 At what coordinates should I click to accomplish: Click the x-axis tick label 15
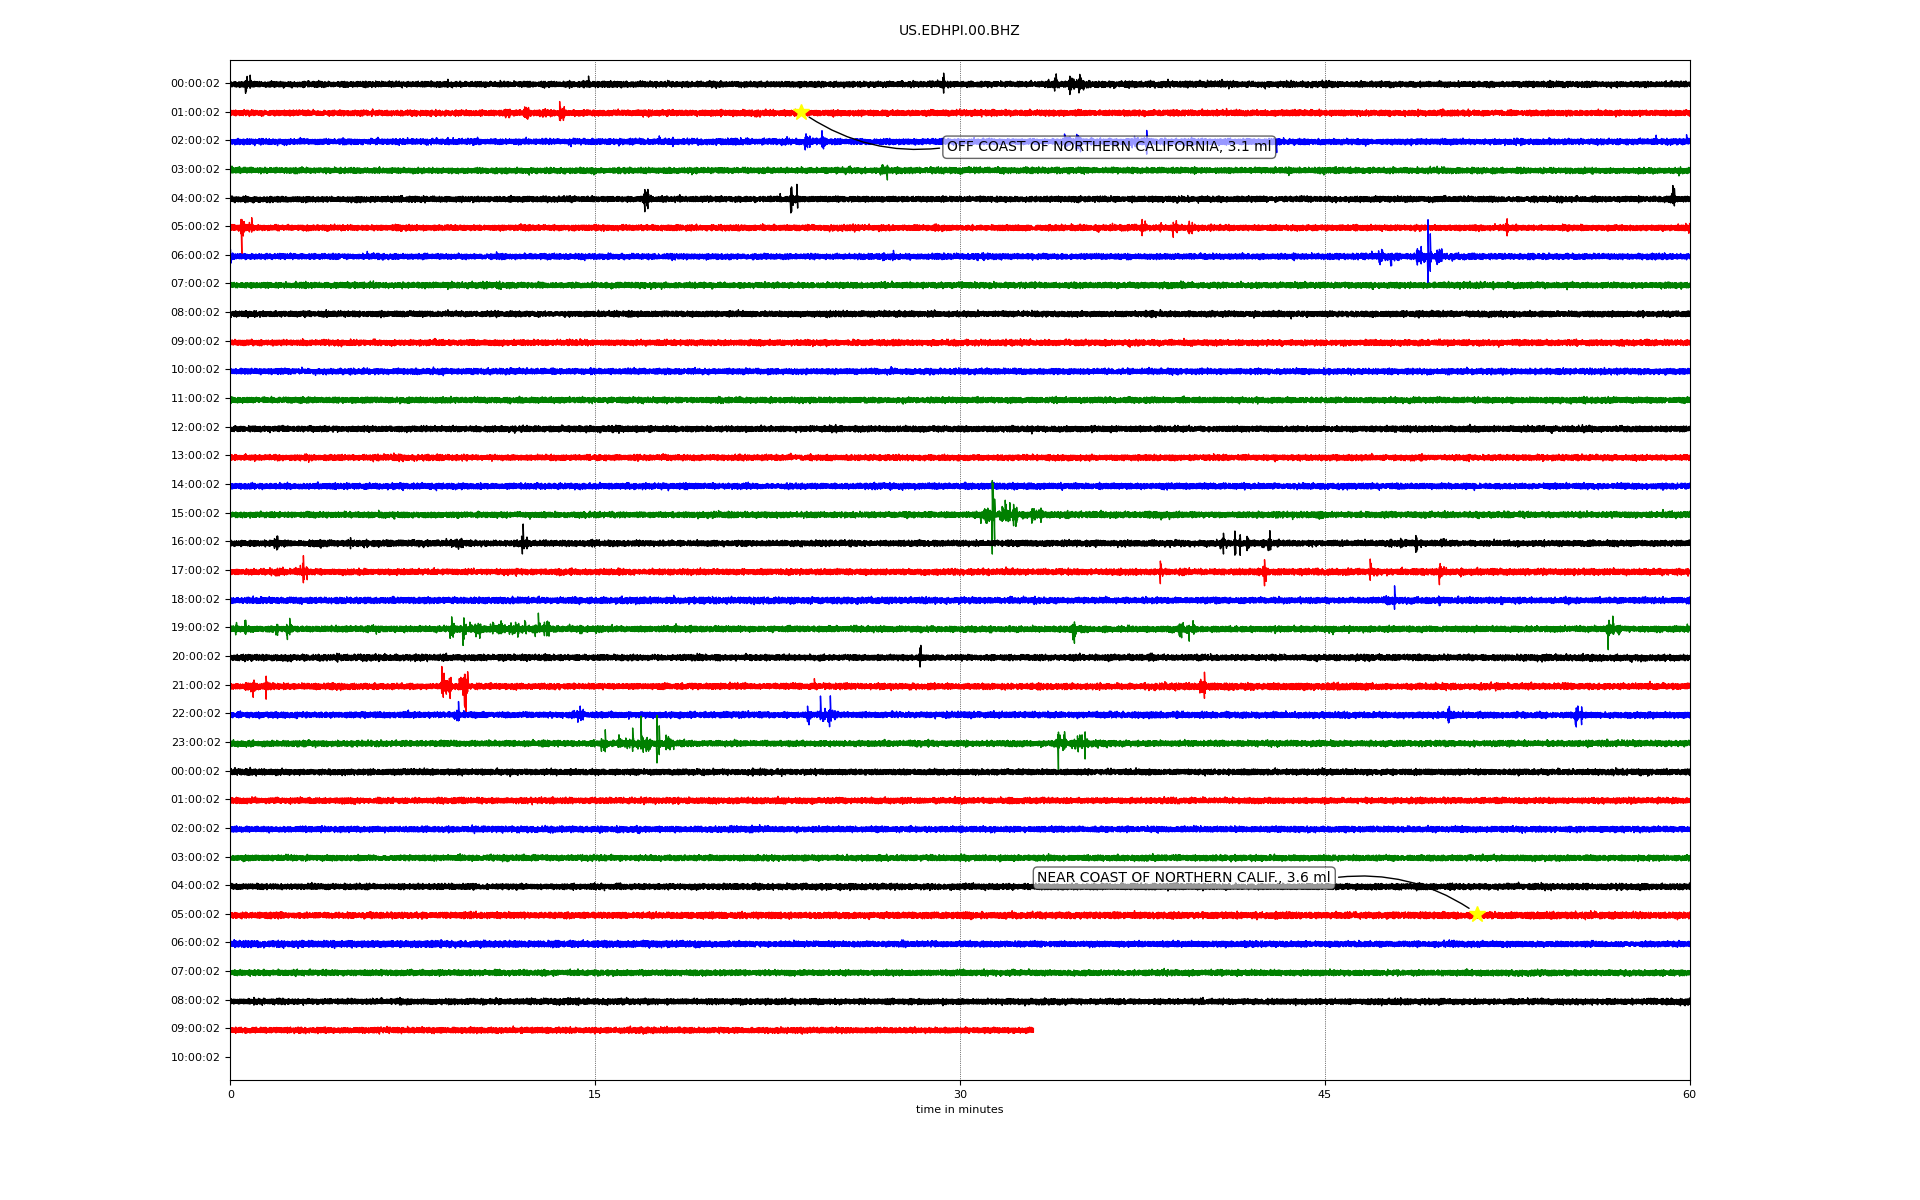pos(595,1094)
